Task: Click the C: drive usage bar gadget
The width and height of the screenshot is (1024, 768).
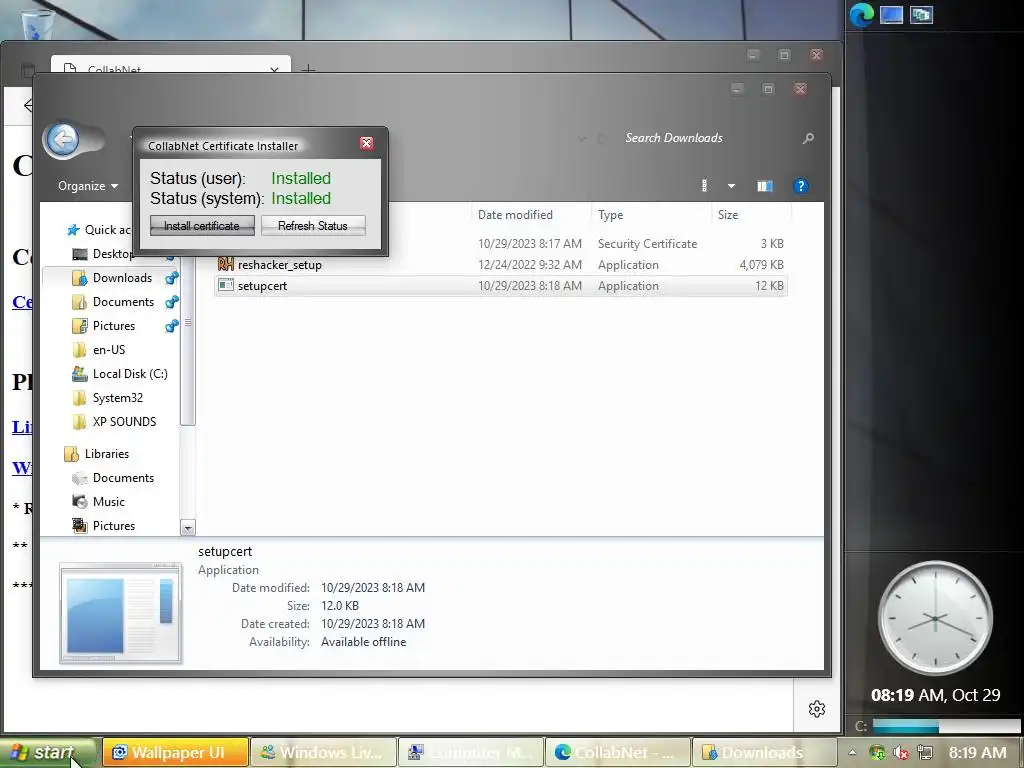Action: (945, 726)
